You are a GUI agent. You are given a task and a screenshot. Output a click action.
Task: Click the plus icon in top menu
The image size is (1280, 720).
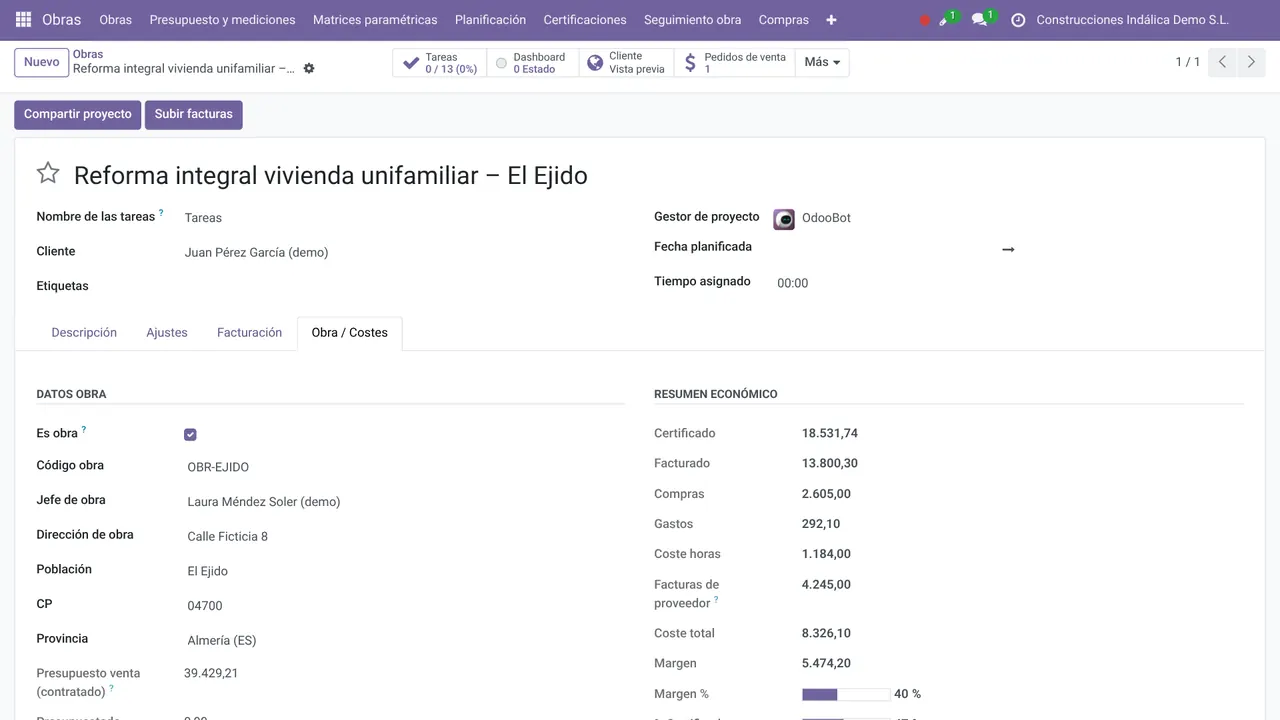point(831,20)
